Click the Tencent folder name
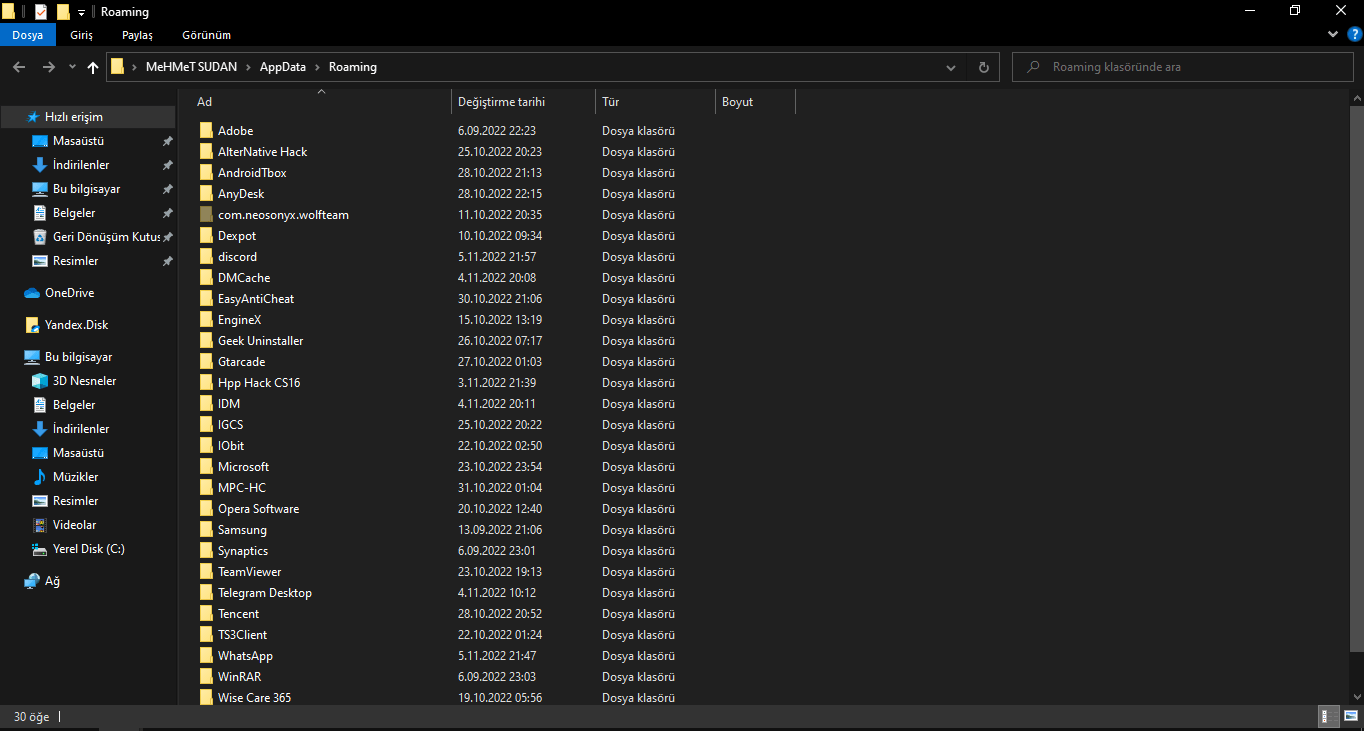Screen dimensions: 1364x731 [238, 614]
